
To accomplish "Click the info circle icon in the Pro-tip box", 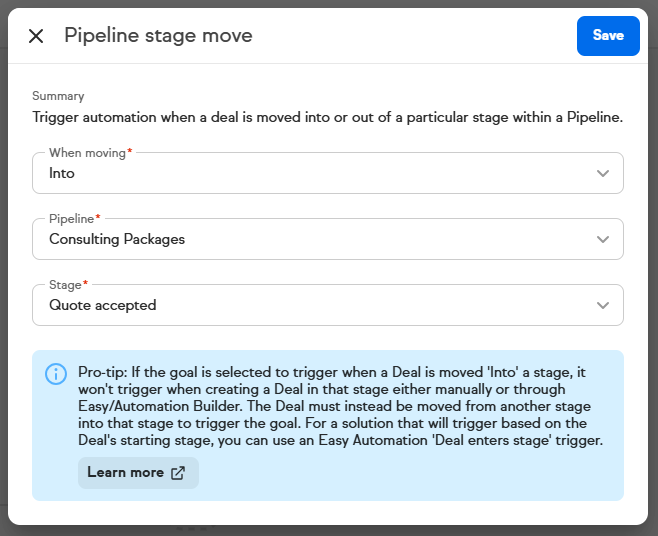I will (56, 374).
